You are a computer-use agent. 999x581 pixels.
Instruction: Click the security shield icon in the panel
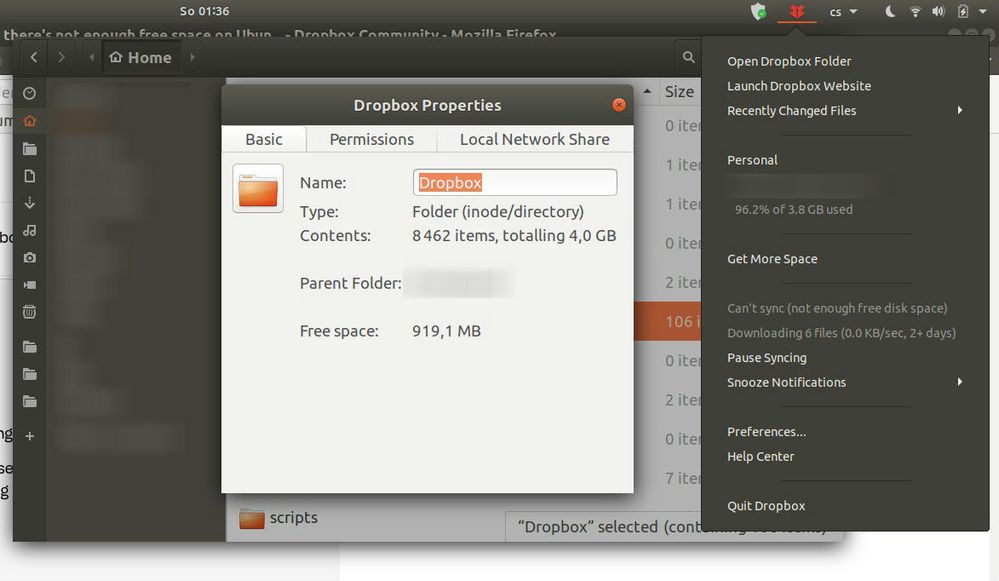[757, 11]
